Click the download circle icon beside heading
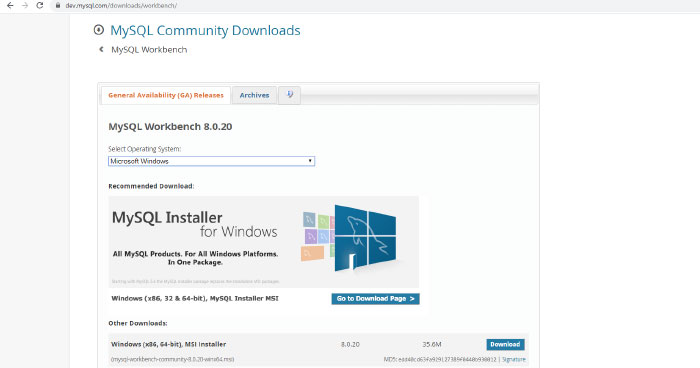This screenshot has width=700, height=368. pos(99,30)
